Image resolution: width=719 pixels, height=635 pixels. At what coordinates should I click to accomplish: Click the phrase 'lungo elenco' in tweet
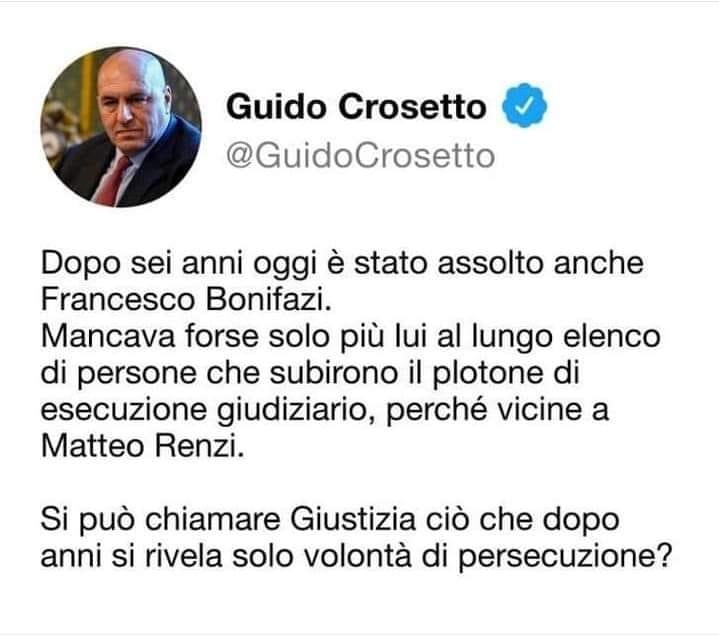(x=566, y=338)
